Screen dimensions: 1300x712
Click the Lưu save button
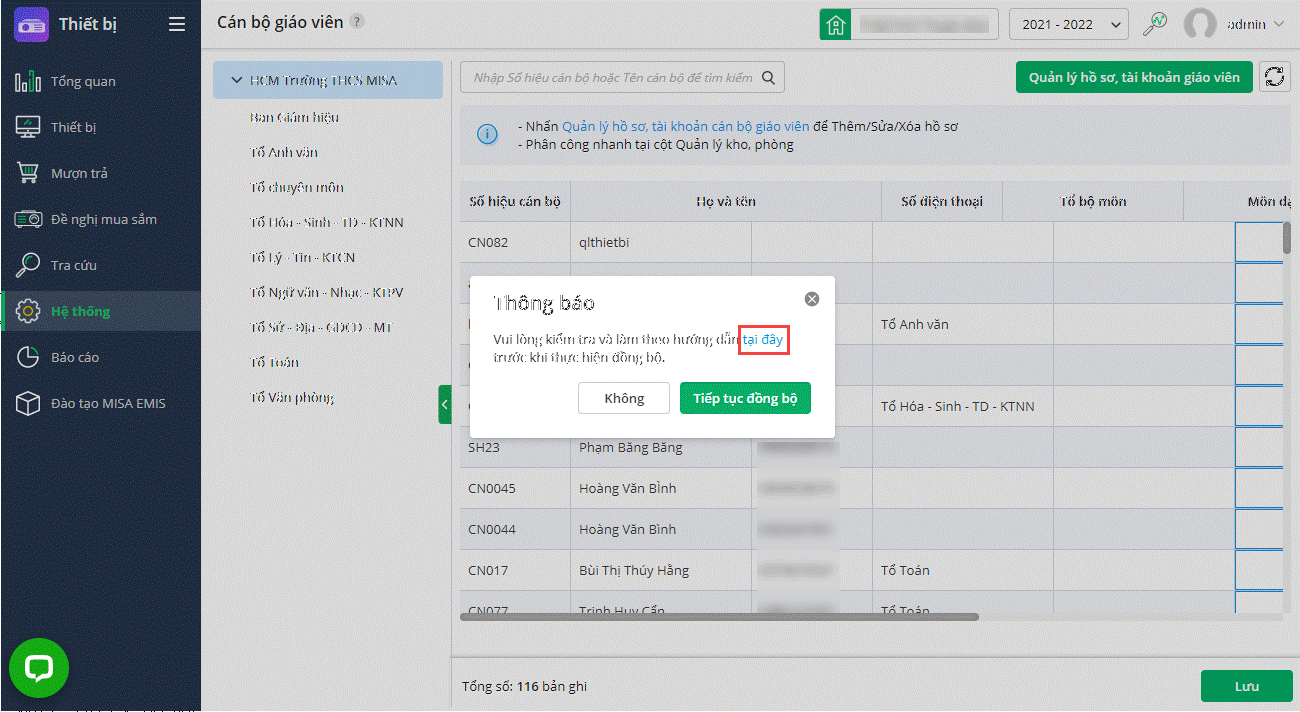coord(1246,687)
